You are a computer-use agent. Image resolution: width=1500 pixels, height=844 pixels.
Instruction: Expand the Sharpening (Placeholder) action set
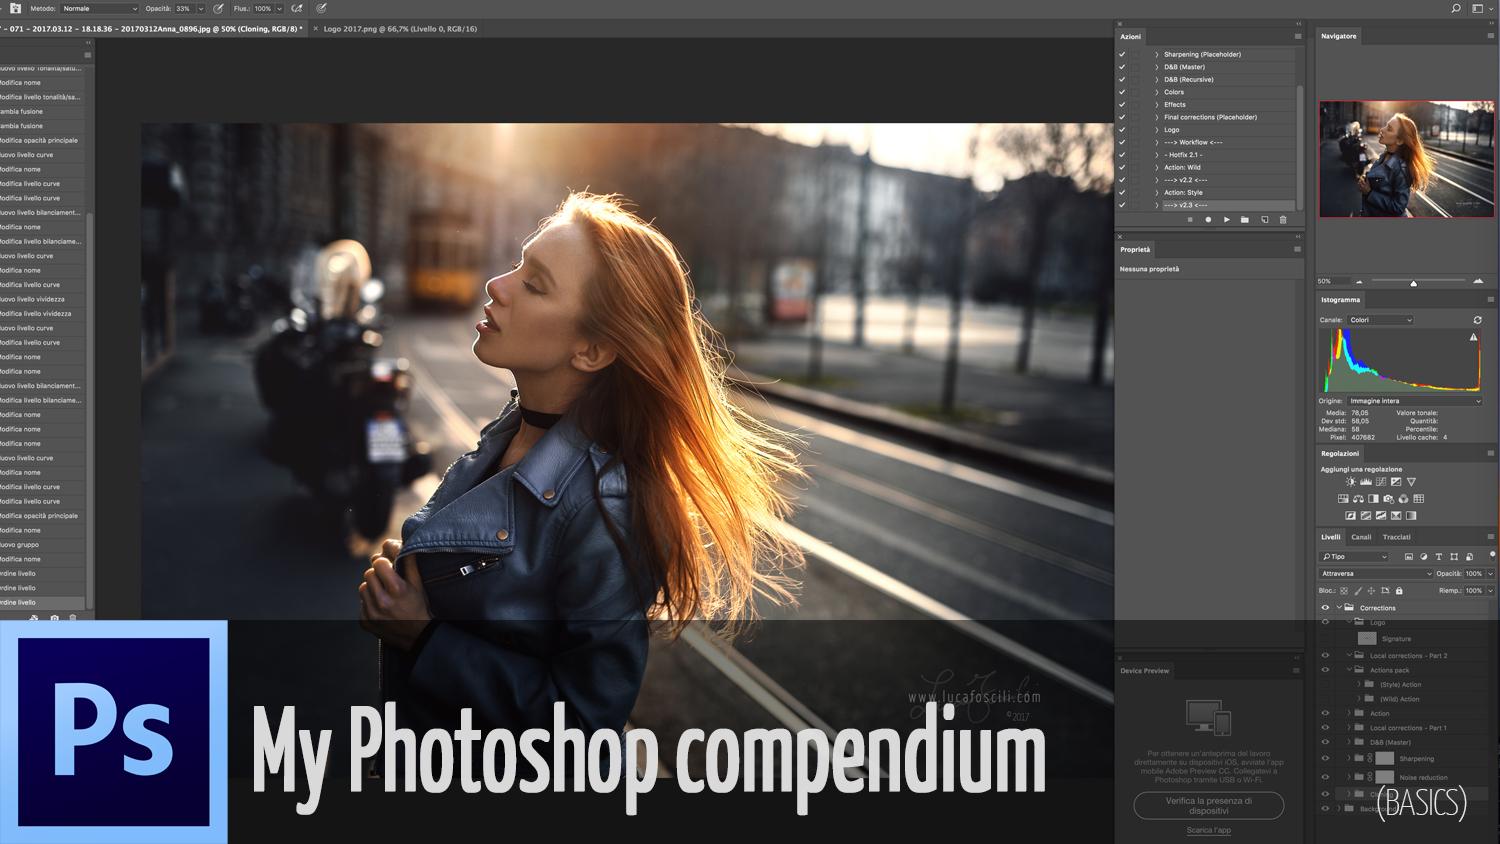click(x=1157, y=54)
